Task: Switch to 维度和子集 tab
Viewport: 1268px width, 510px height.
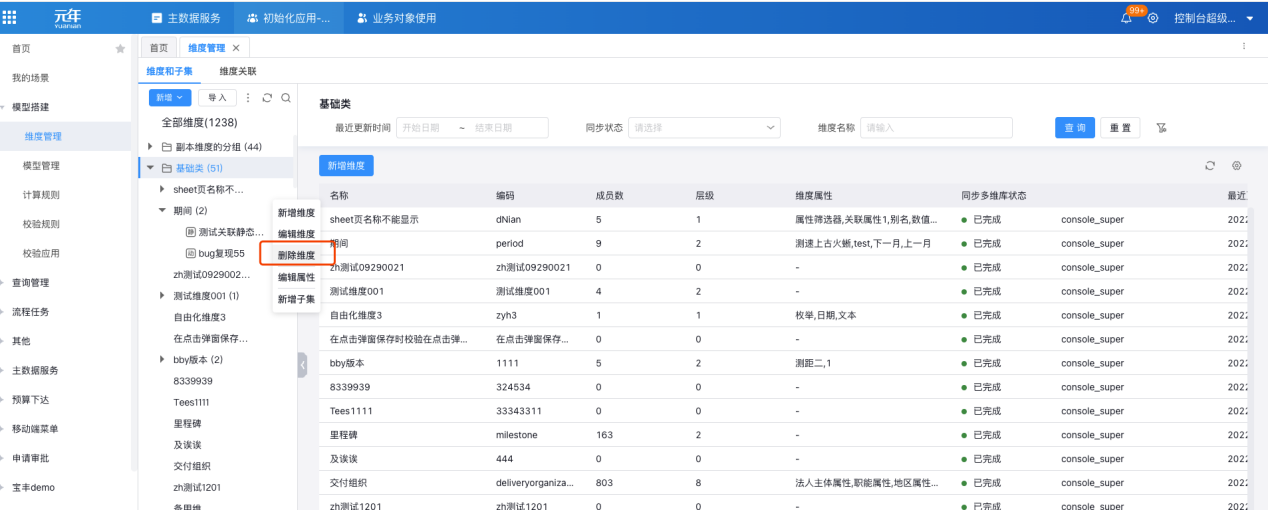Action: coord(169,71)
